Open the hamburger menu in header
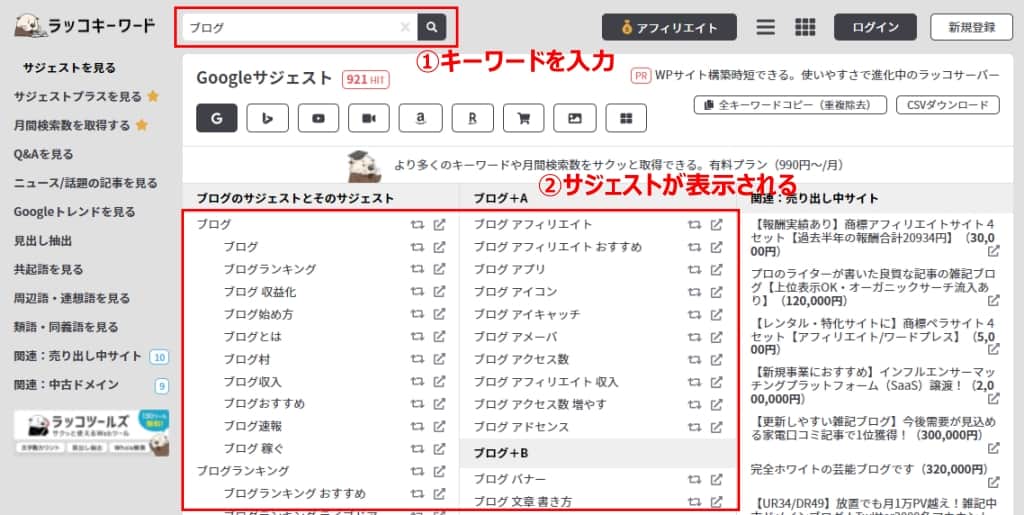Viewport: 1024px width, 515px height. [765, 27]
